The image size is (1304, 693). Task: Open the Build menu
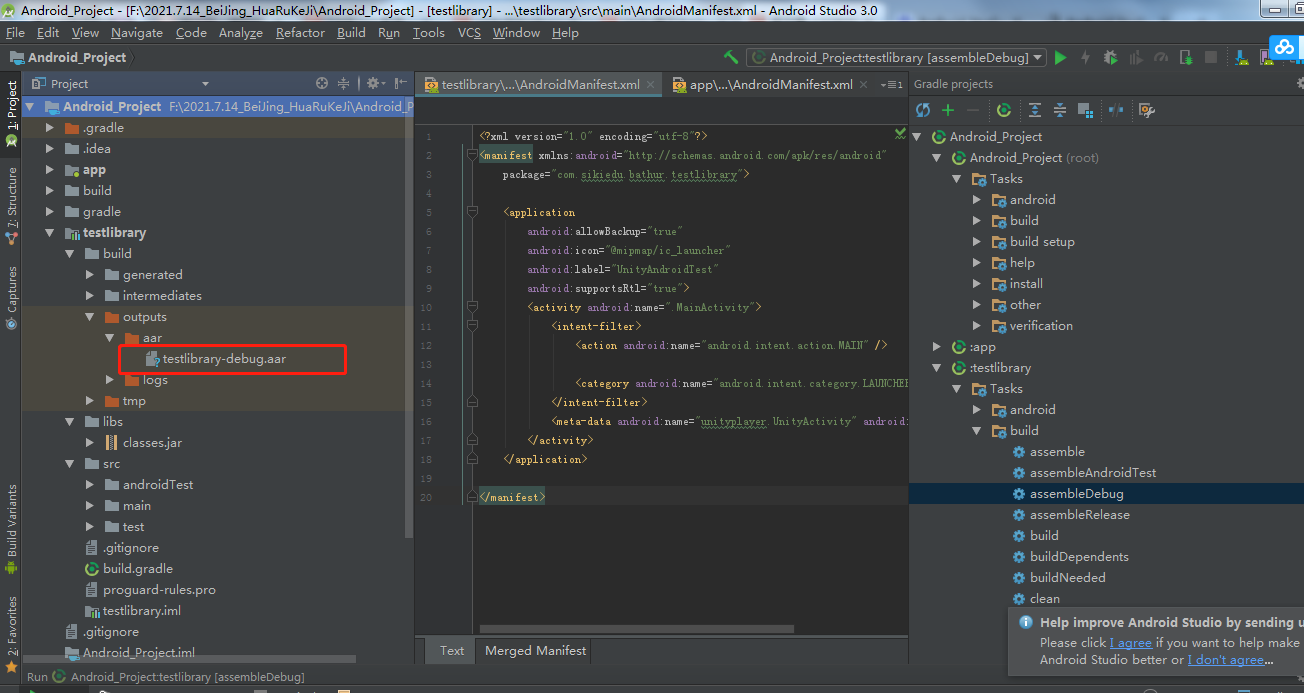[x=351, y=33]
